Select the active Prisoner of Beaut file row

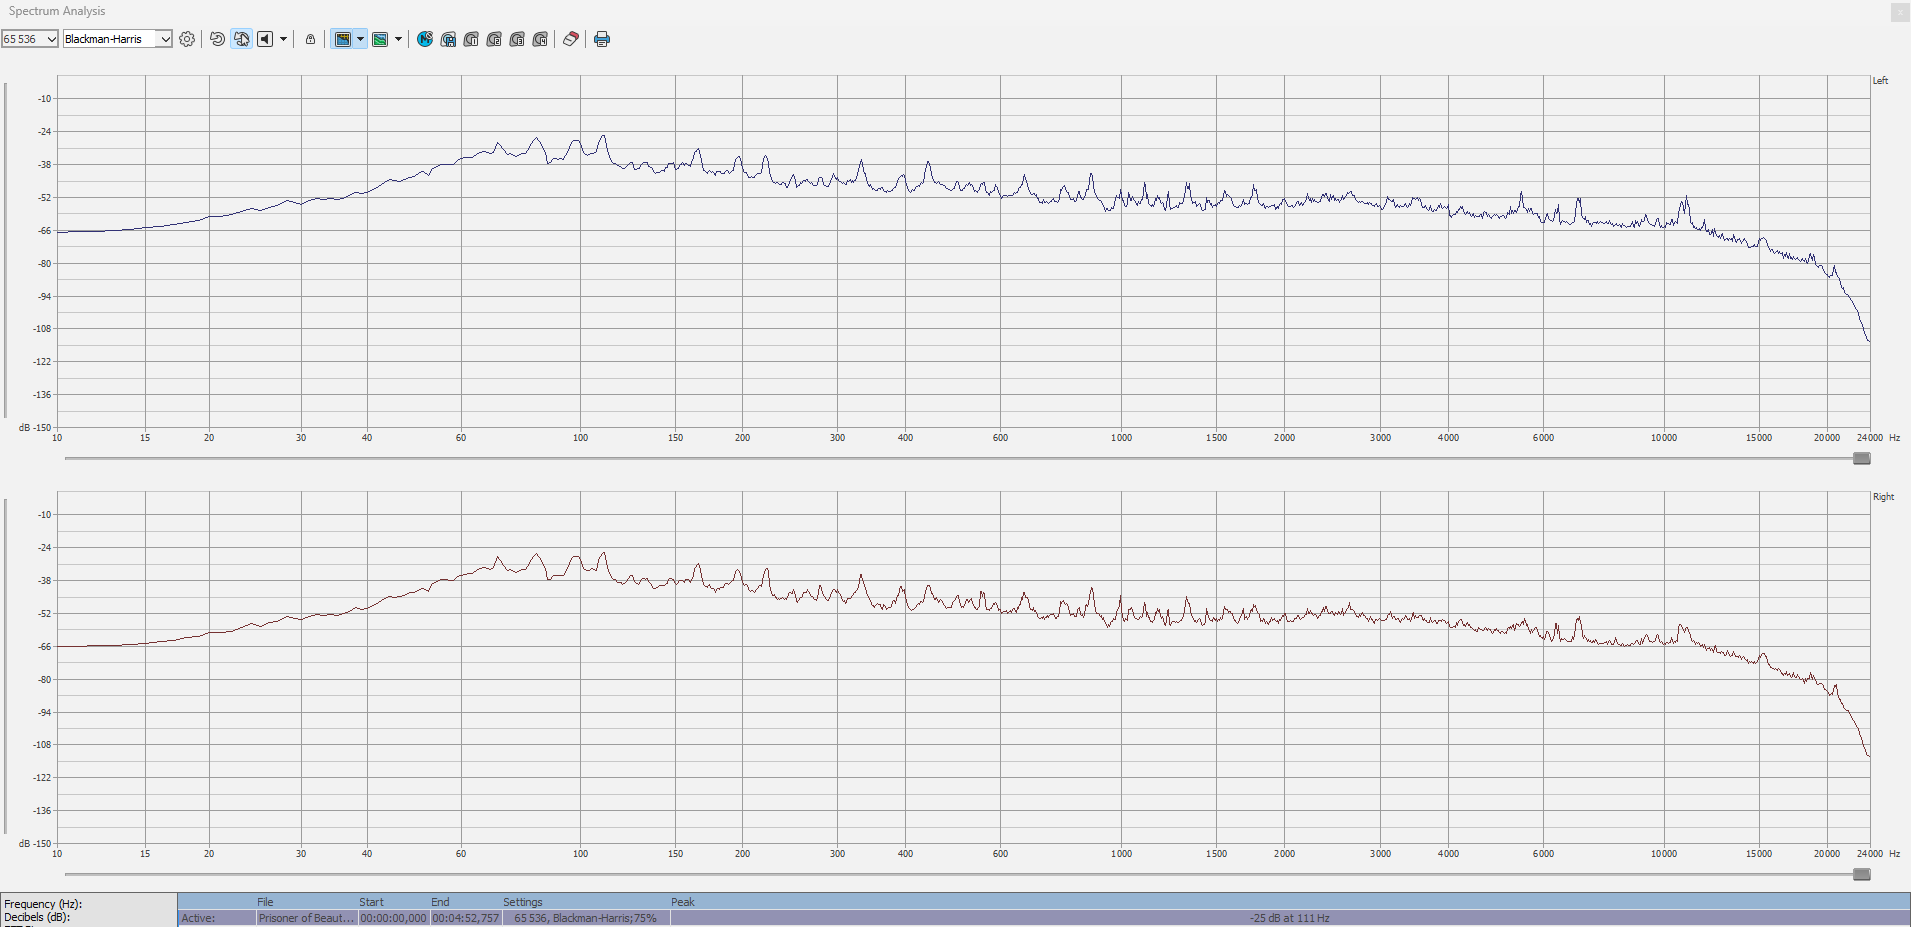[306, 918]
